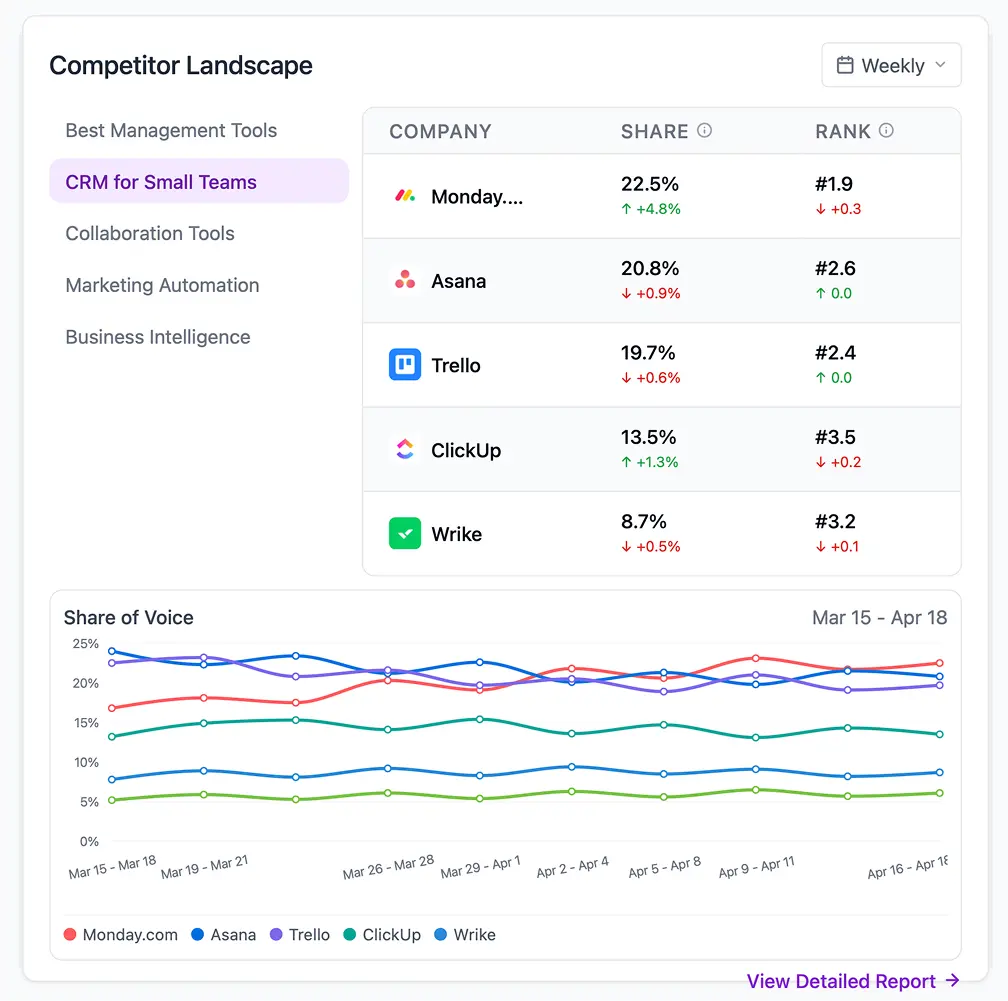This screenshot has width=1008, height=1001.
Task: Click the info icon next to SHARE
Action: coord(703,130)
